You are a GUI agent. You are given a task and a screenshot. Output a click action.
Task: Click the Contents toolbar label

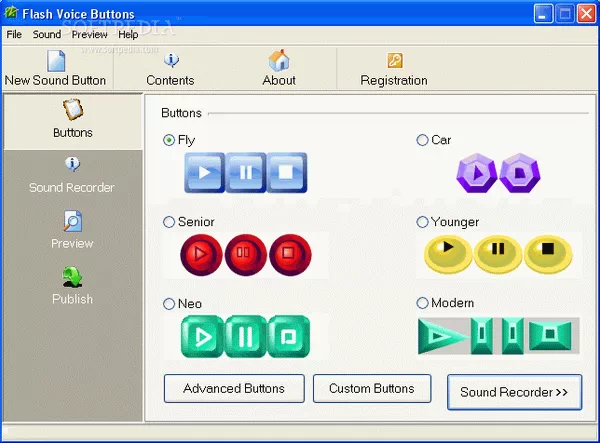(x=170, y=80)
